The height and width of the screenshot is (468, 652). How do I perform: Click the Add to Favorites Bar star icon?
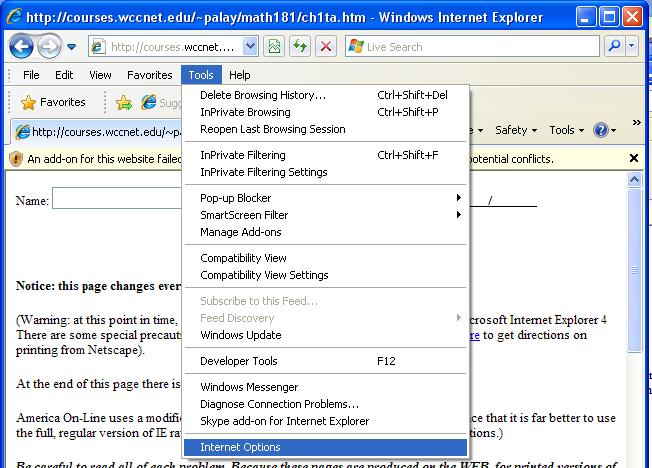[123, 102]
